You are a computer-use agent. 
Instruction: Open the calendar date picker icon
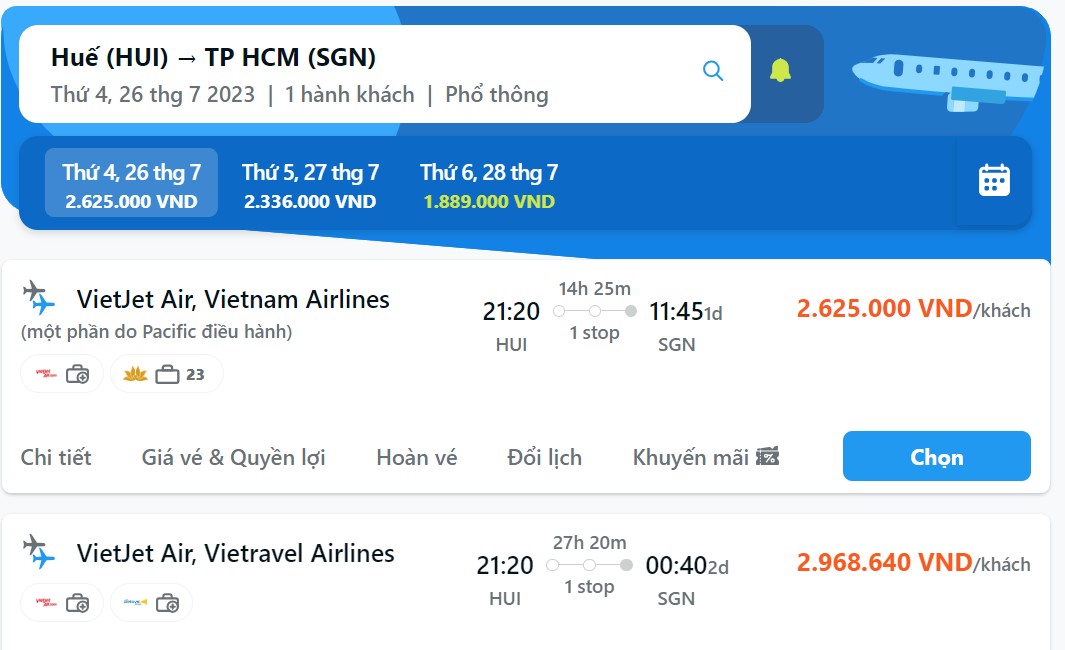(x=994, y=181)
